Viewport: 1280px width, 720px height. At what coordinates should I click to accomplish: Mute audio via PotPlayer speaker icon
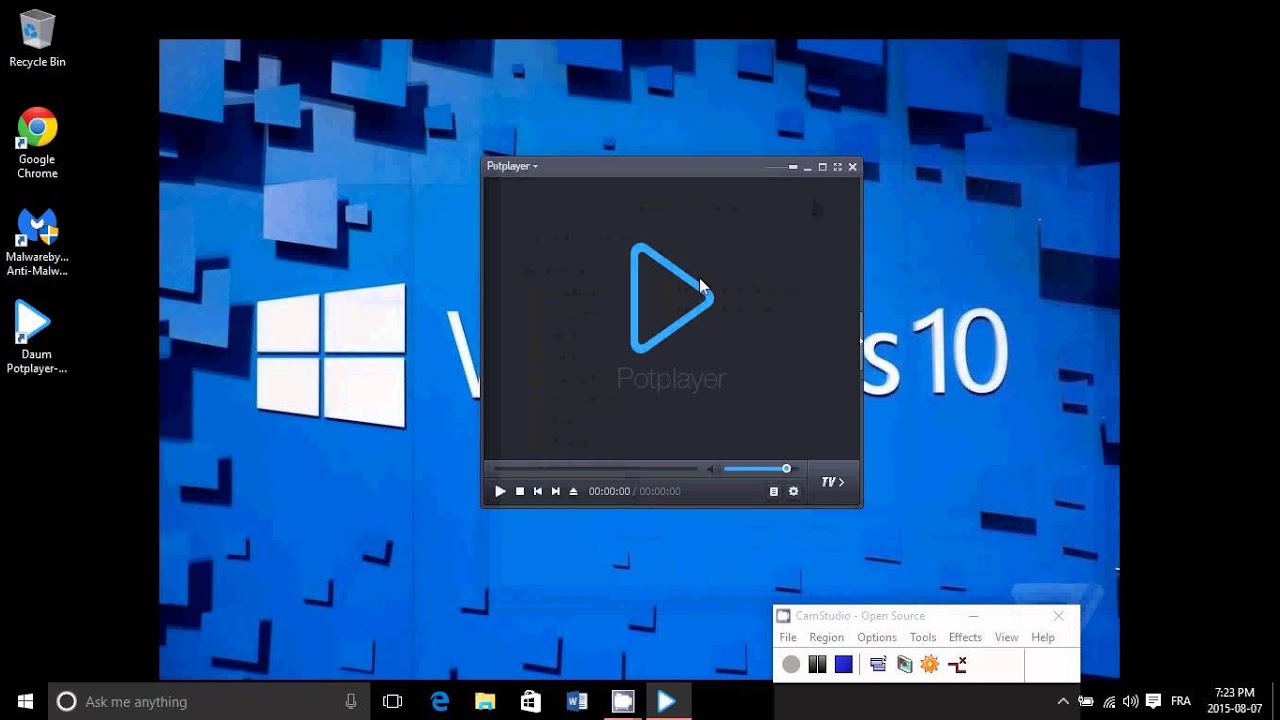point(711,469)
